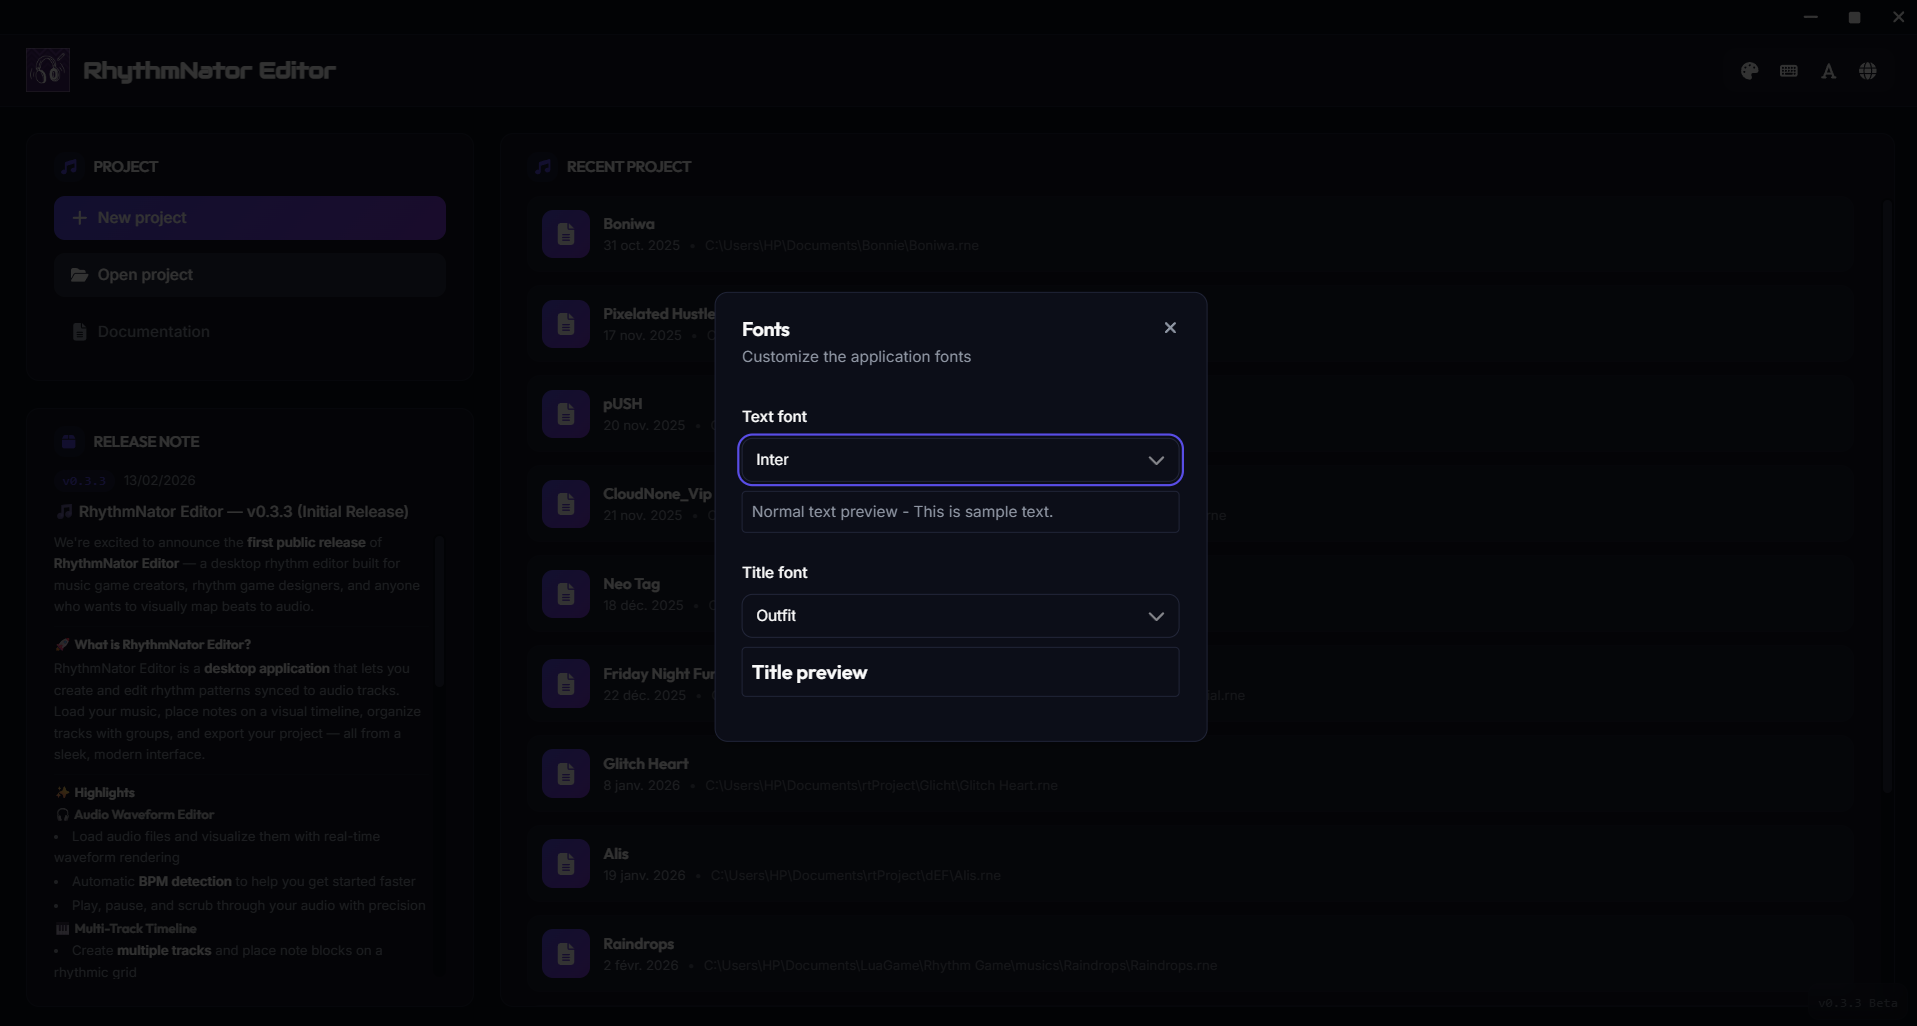Open the font settings icon
Image resolution: width=1917 pixels, height=1026 pixels.
coord(1828,70)
